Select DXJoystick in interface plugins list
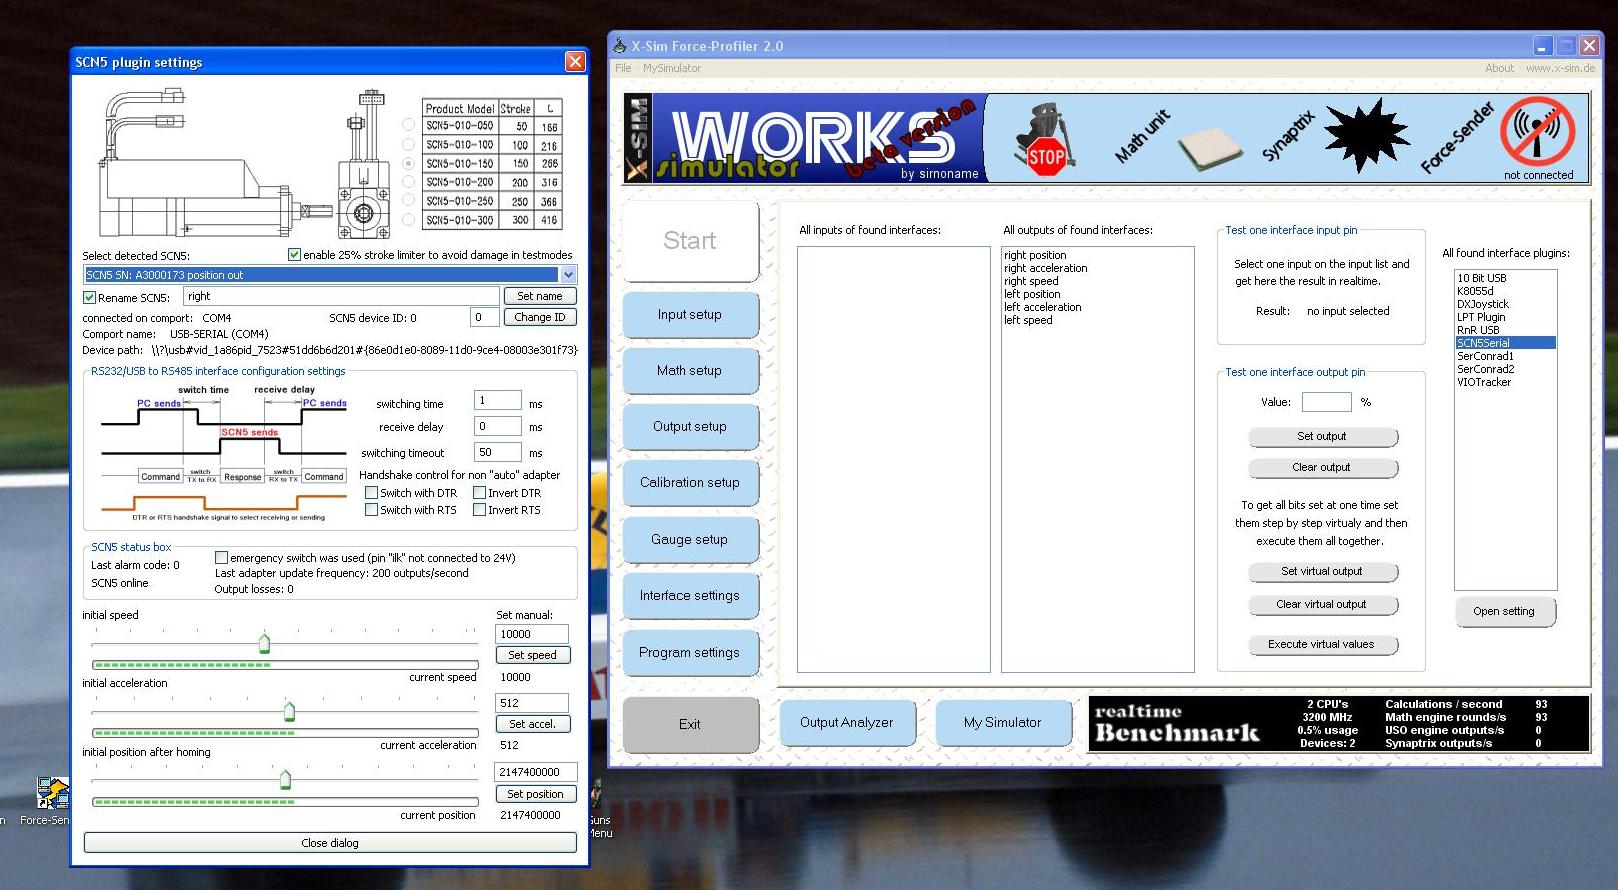 pyautogui.click(x=1505, y=304)
